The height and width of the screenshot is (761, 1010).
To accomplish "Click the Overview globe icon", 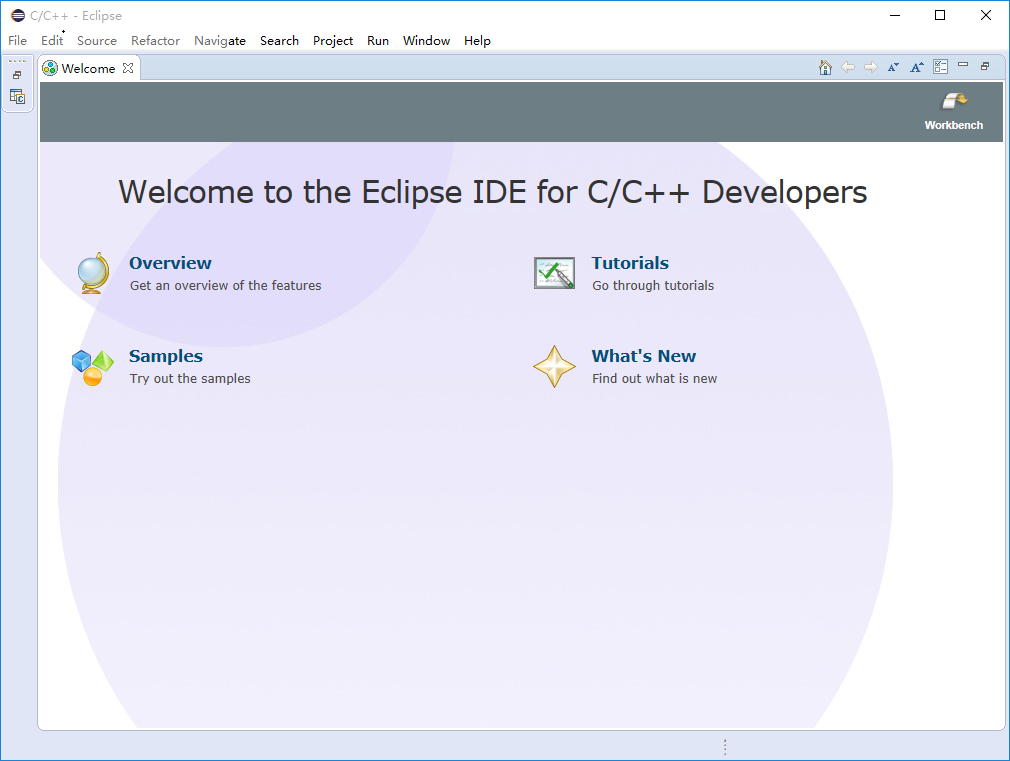I will click(x=92, y=273).
